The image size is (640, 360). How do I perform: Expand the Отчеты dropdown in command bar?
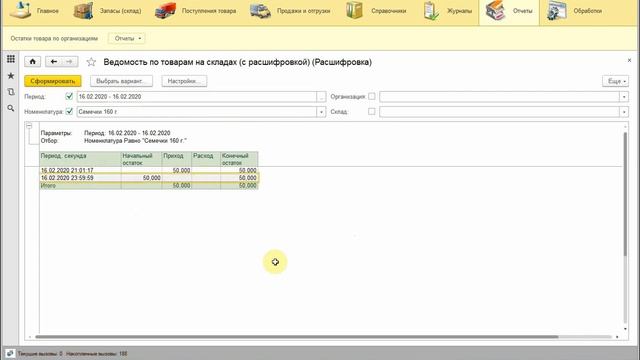point(127,38)
